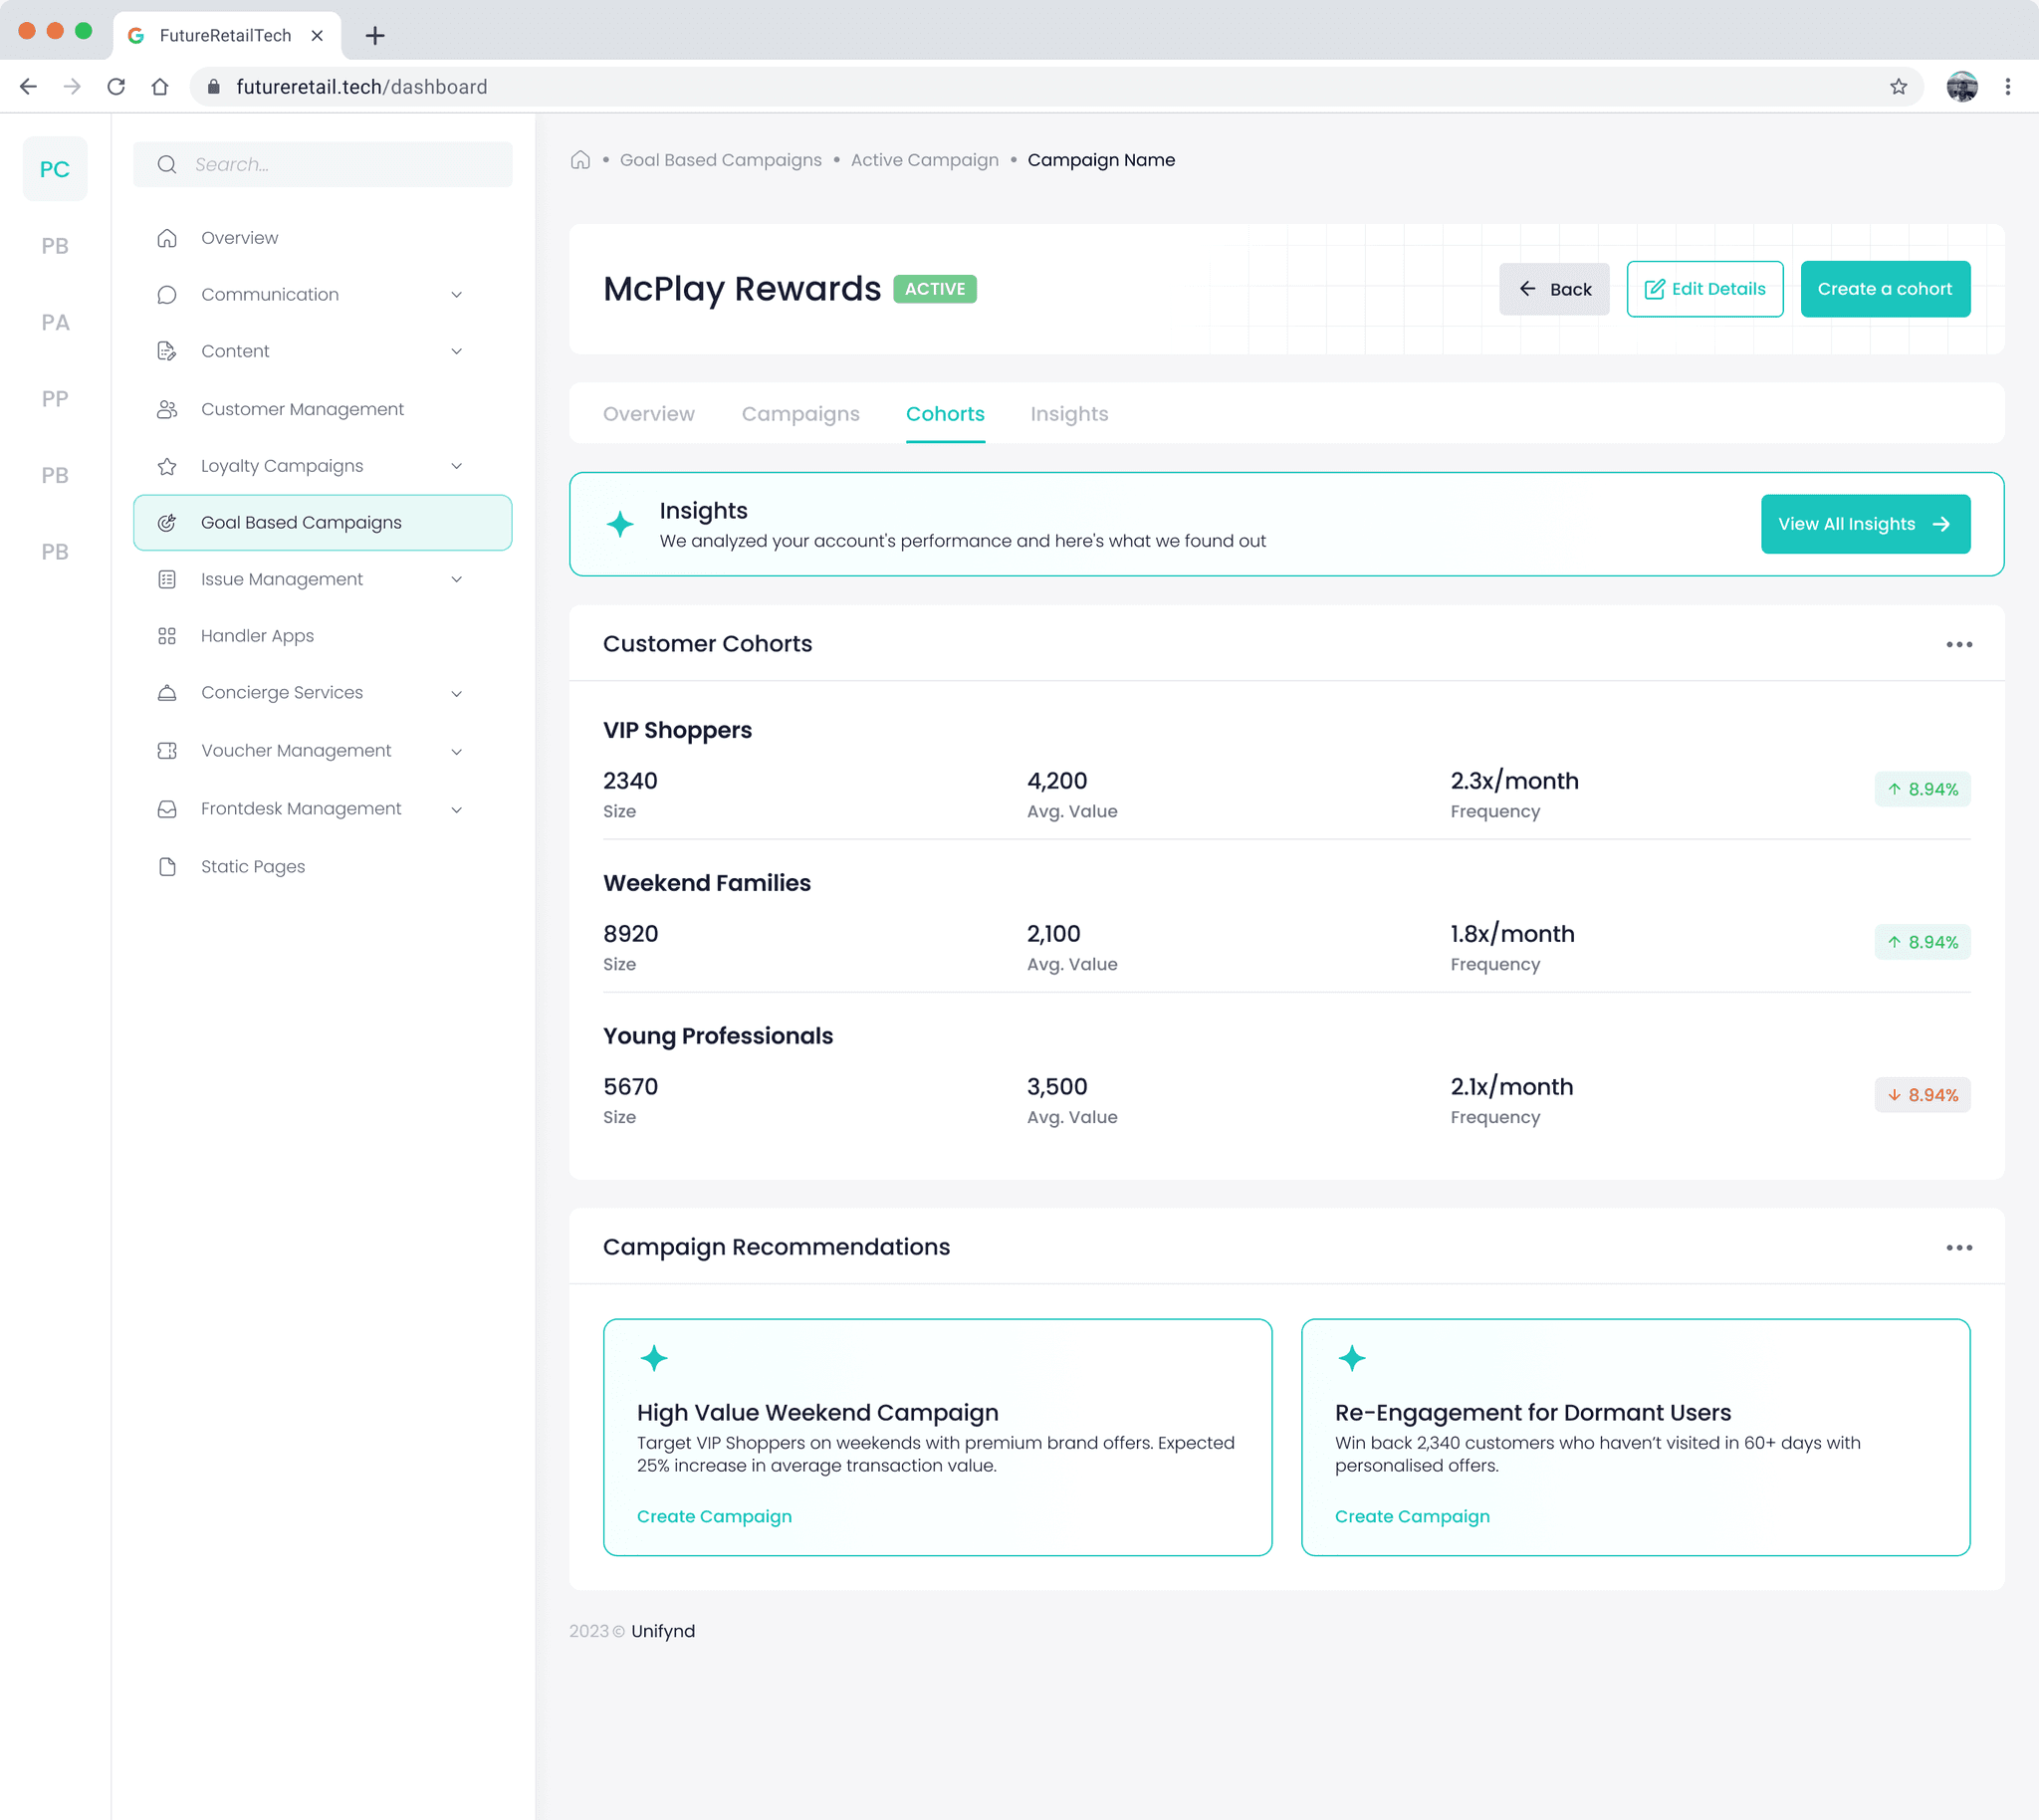Switch to the Insights tab
The height and width of the screenshot is (1820, 2039).
(x=1068, y=414)
